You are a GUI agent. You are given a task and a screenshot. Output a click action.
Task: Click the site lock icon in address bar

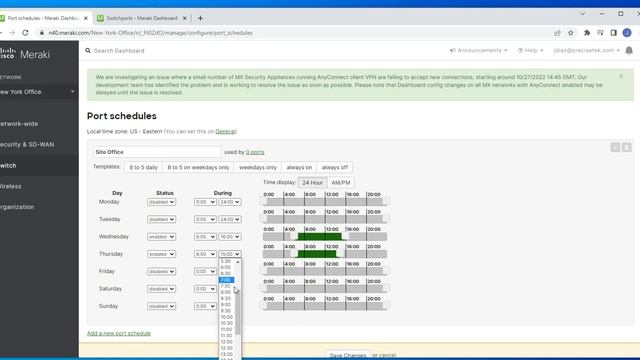point(41,33)
